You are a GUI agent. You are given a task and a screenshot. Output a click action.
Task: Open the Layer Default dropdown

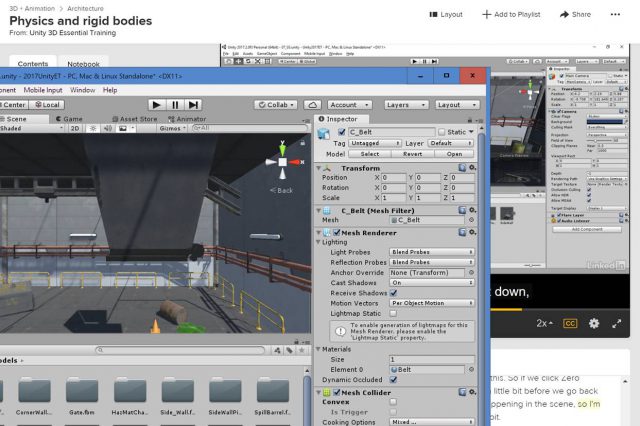pos(451,143)
